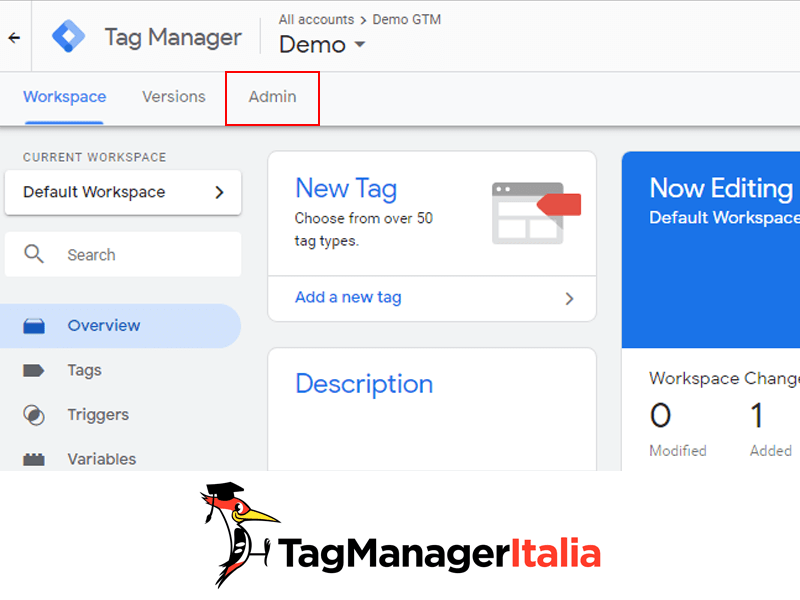
Task: Open Demo GTM breadcrumb link
Action: (407, 19)
